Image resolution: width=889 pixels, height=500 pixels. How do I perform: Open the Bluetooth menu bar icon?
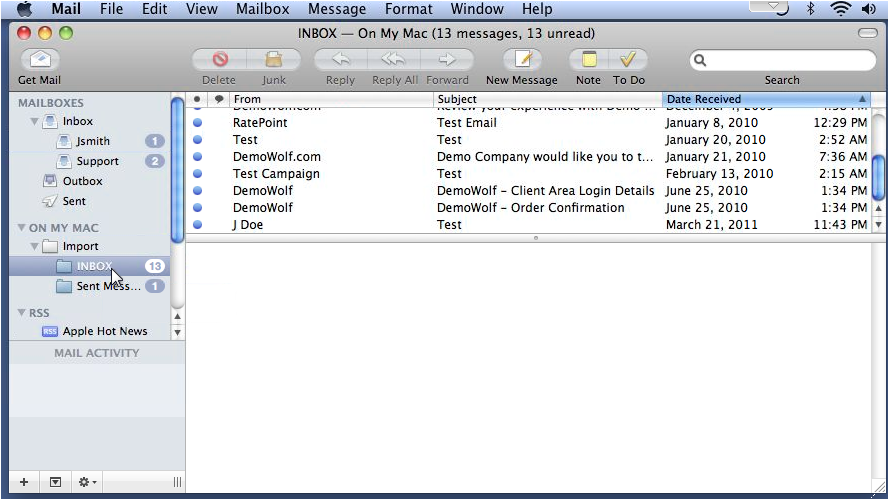point(811,9)
